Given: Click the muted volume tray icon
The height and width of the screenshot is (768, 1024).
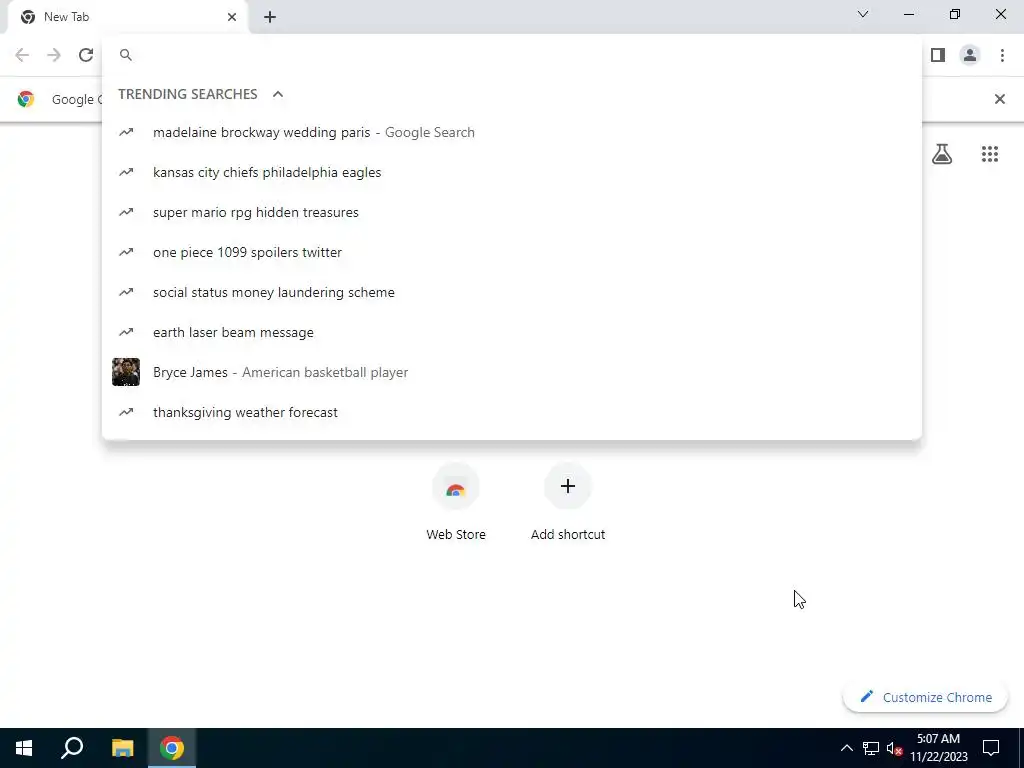Looking at the screenshot, I should point(894,748).
